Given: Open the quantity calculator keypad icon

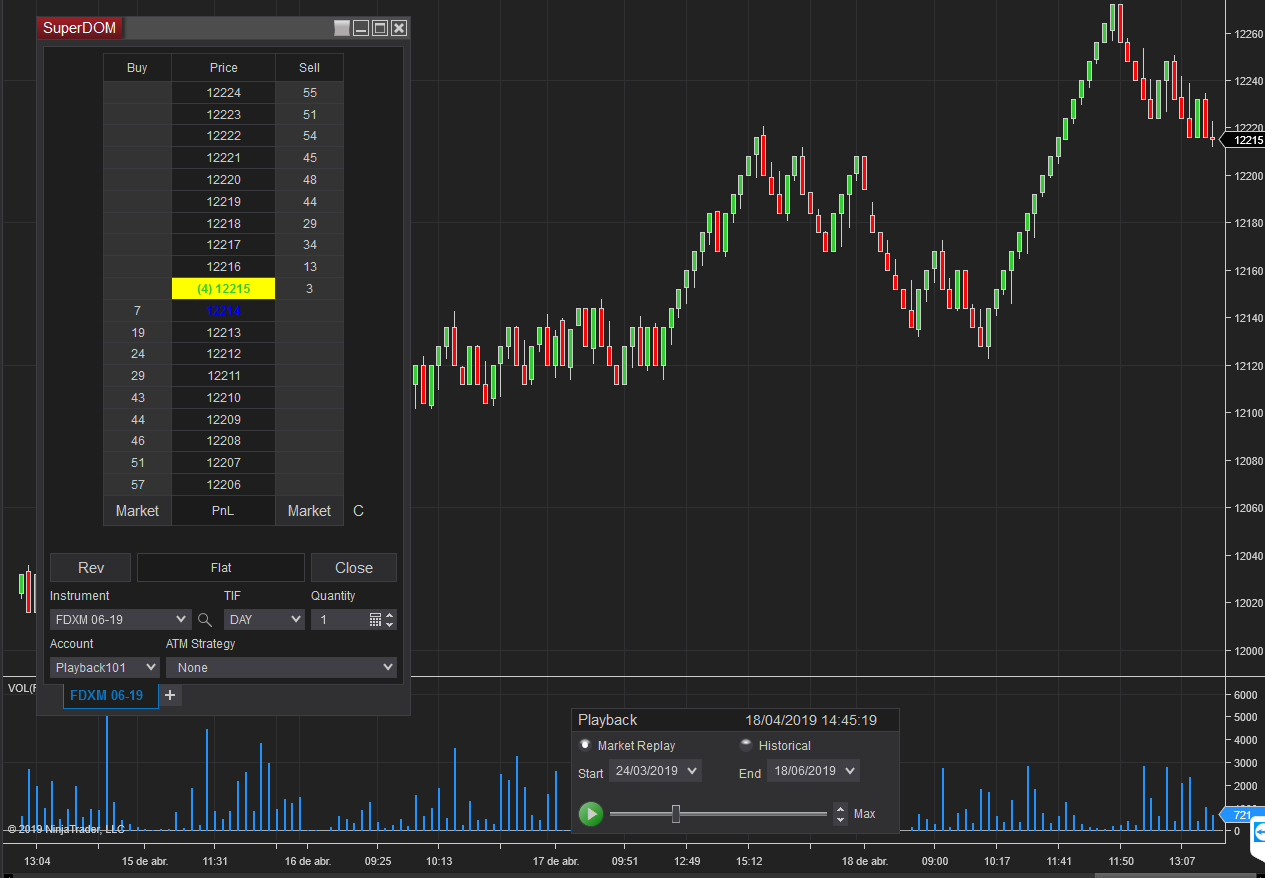Looking at the screenshot, I should point(375,620).
